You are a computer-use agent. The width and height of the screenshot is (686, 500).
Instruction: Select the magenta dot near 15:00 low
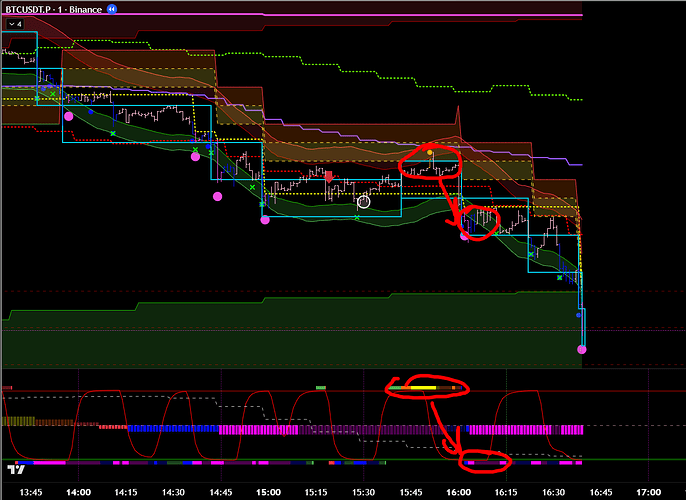265,220
